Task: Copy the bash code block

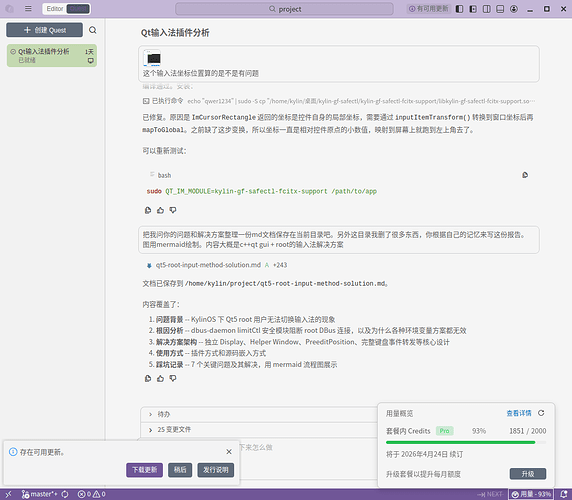Action: pyautogui.click(x=525, y=175)
